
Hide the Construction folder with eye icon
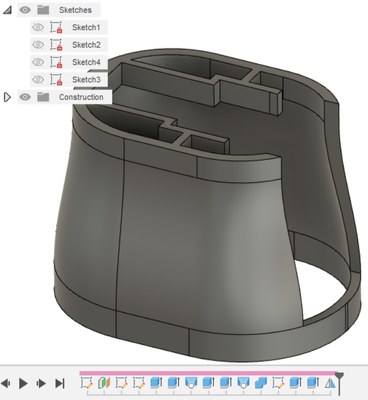pos(25,97)
